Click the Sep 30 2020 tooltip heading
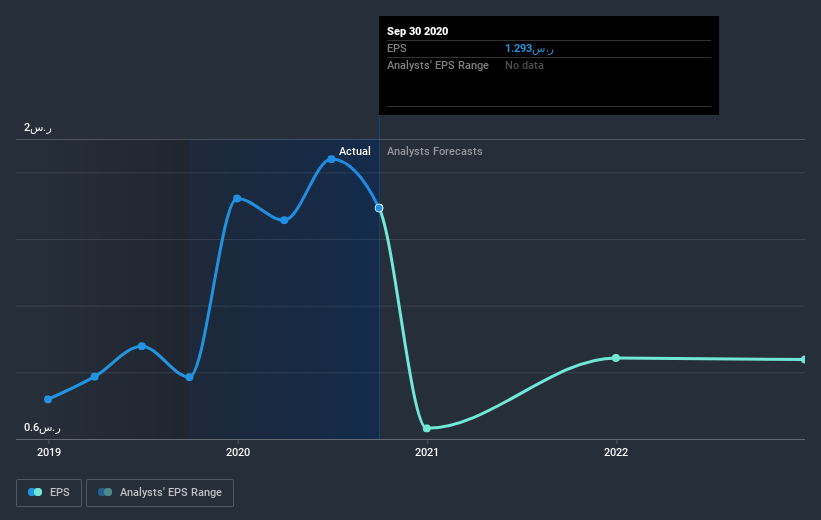 417,31
